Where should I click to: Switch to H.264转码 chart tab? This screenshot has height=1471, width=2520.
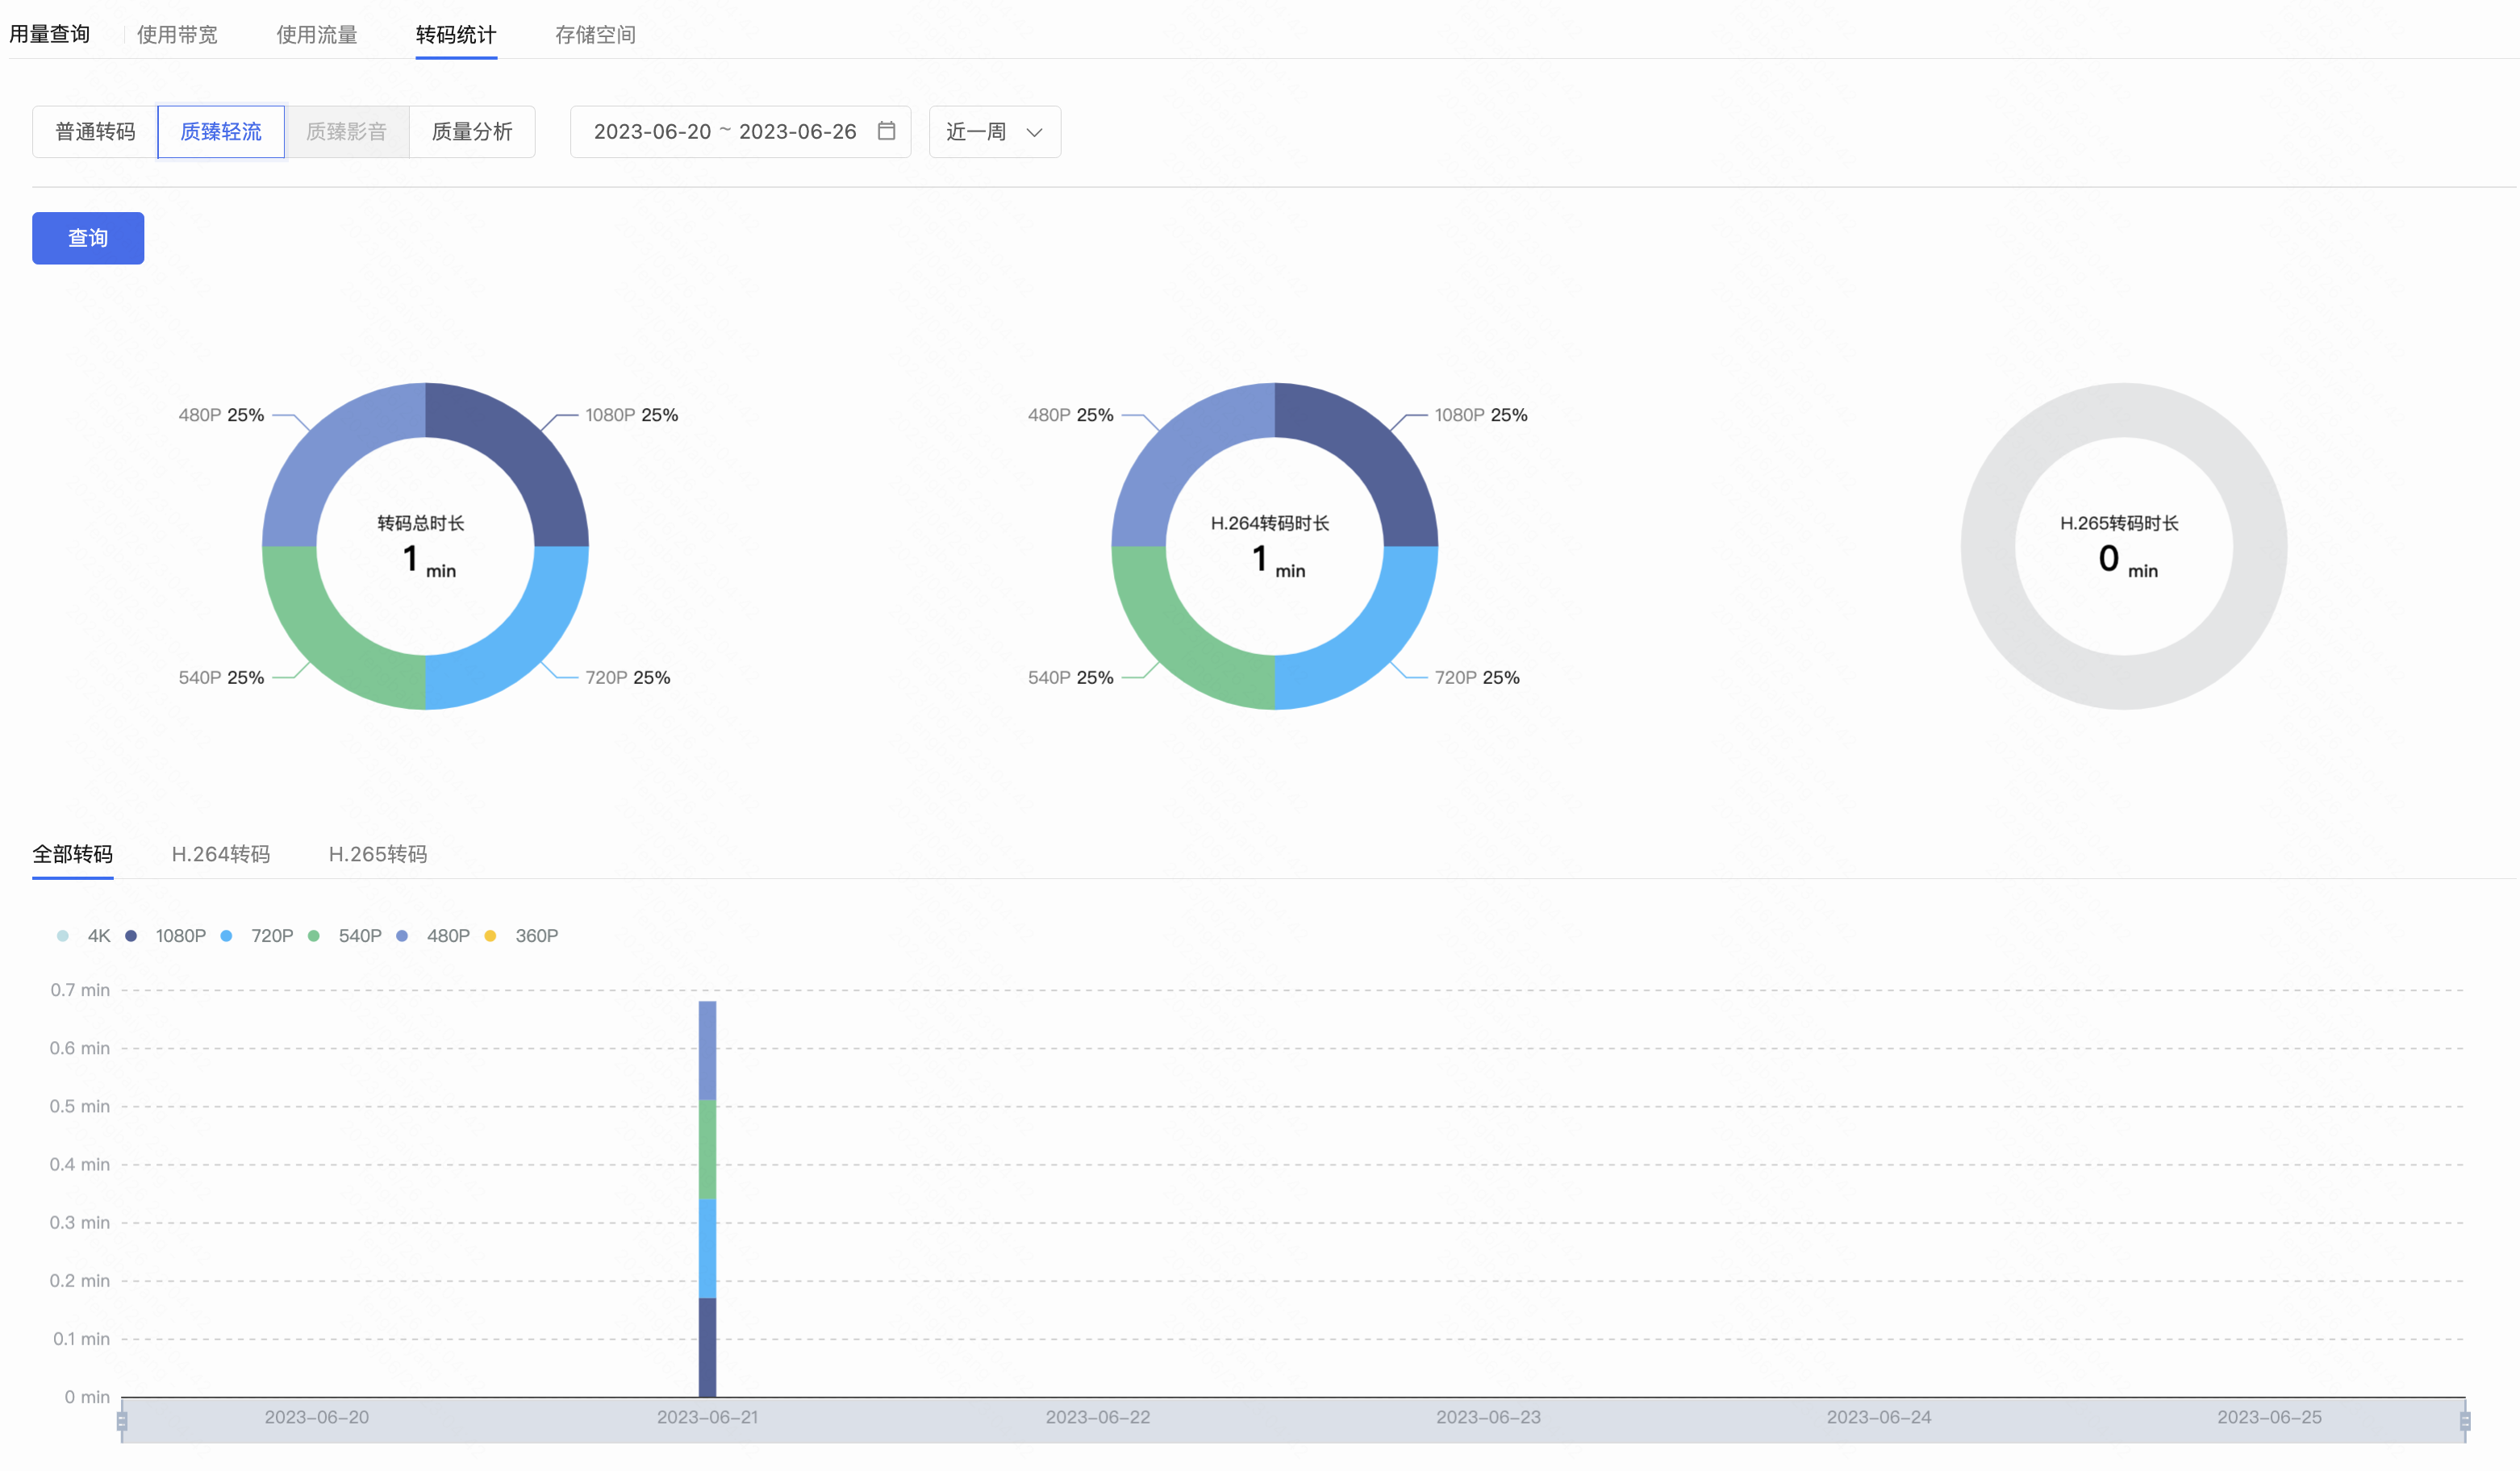pos(221,854)
